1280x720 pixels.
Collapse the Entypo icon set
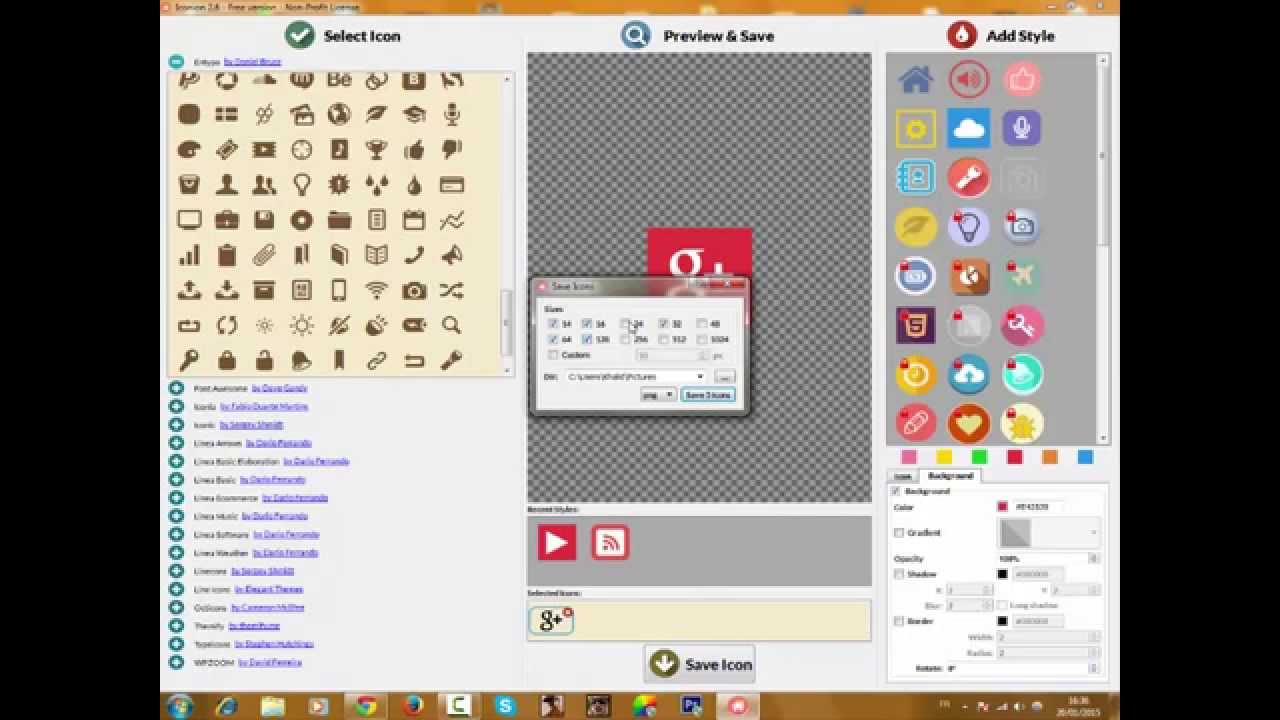coord(176,61)
